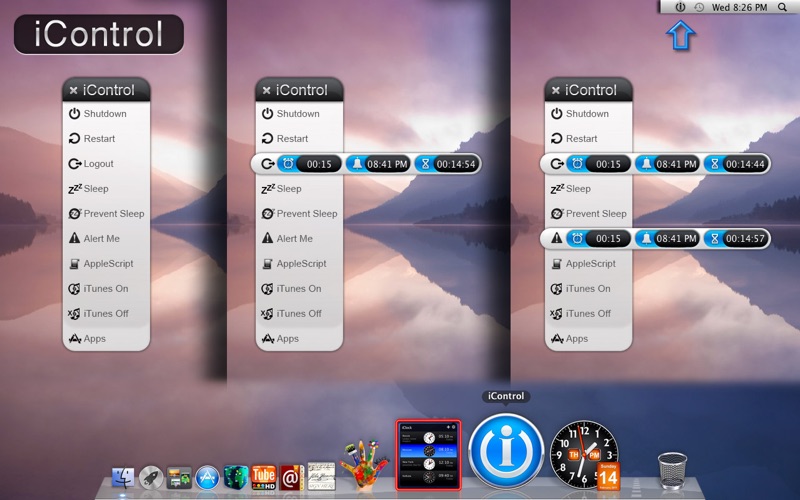This screenshot has height=500, width=800.
Task: Choose Sleep in the left iControl panel
Action: point(106,189)
